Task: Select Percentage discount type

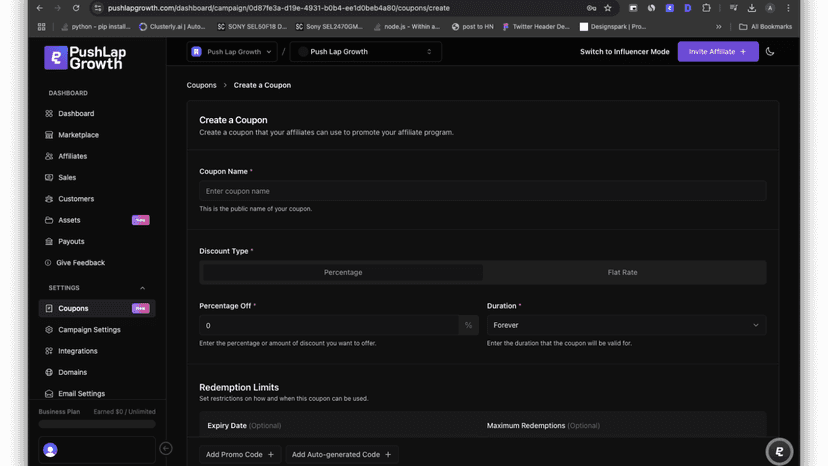Action: click(x=343, y=273)
